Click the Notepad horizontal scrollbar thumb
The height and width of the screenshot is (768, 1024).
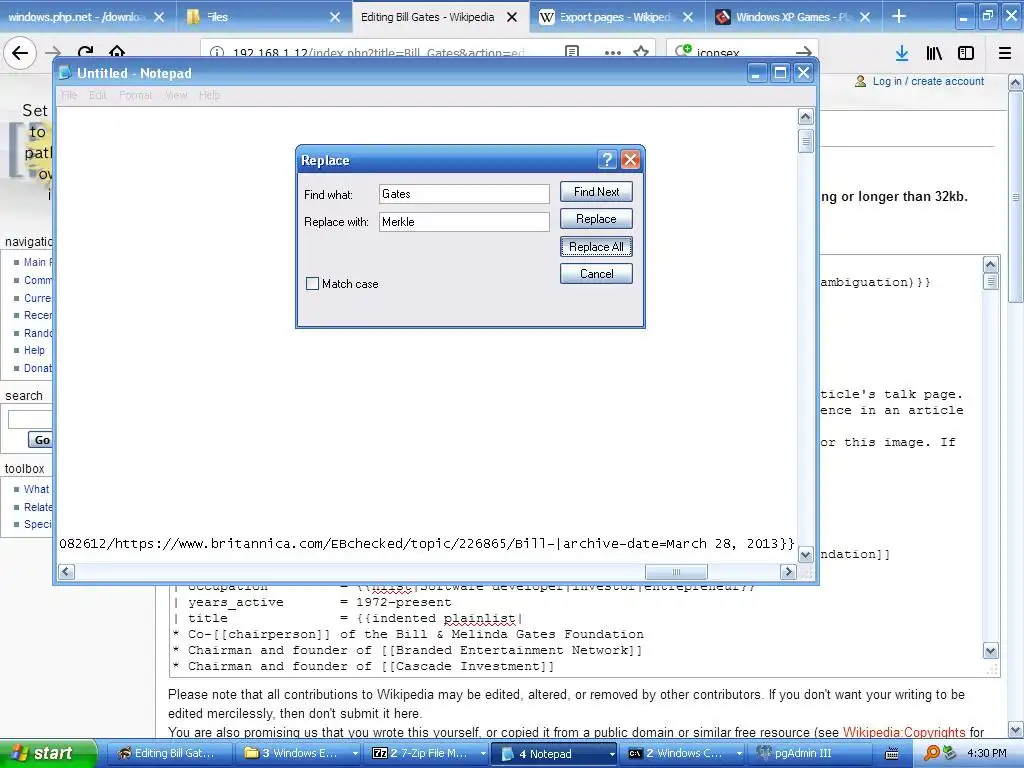[x=676, y=572]
